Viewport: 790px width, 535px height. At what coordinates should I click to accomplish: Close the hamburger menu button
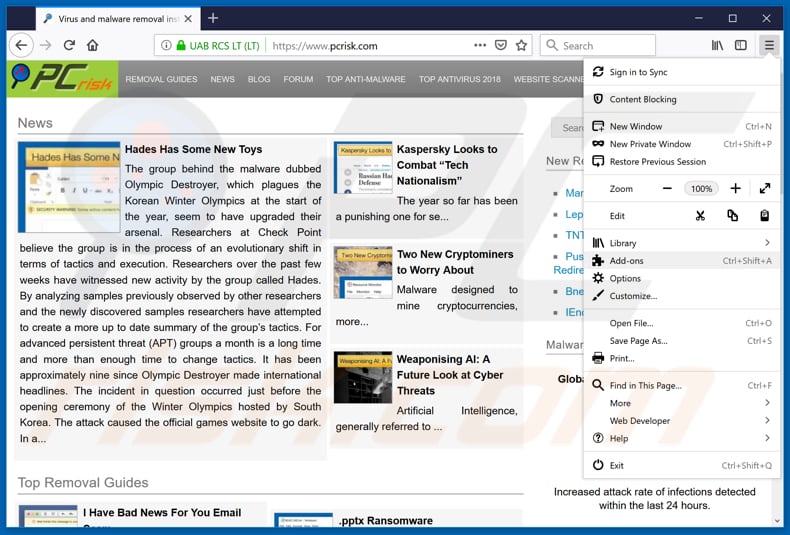coord(768,45)
